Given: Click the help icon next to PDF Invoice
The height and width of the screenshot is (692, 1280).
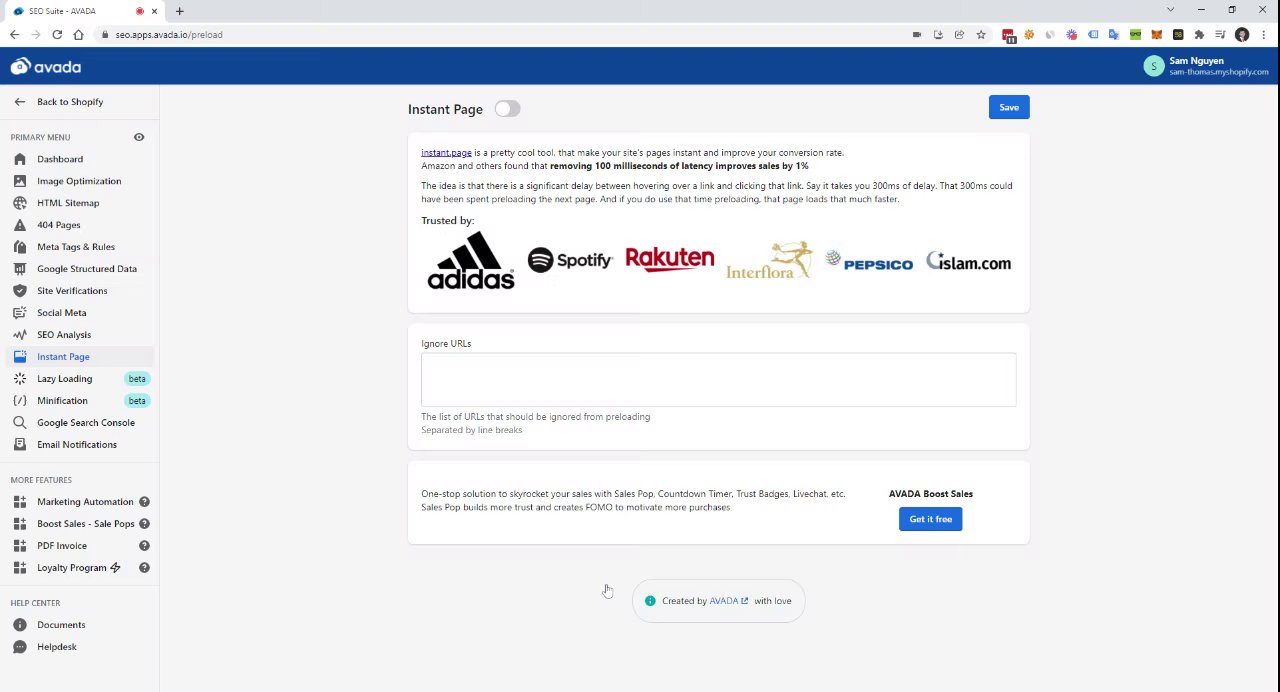Looking at the screenshot, I should tap(144, 546).
